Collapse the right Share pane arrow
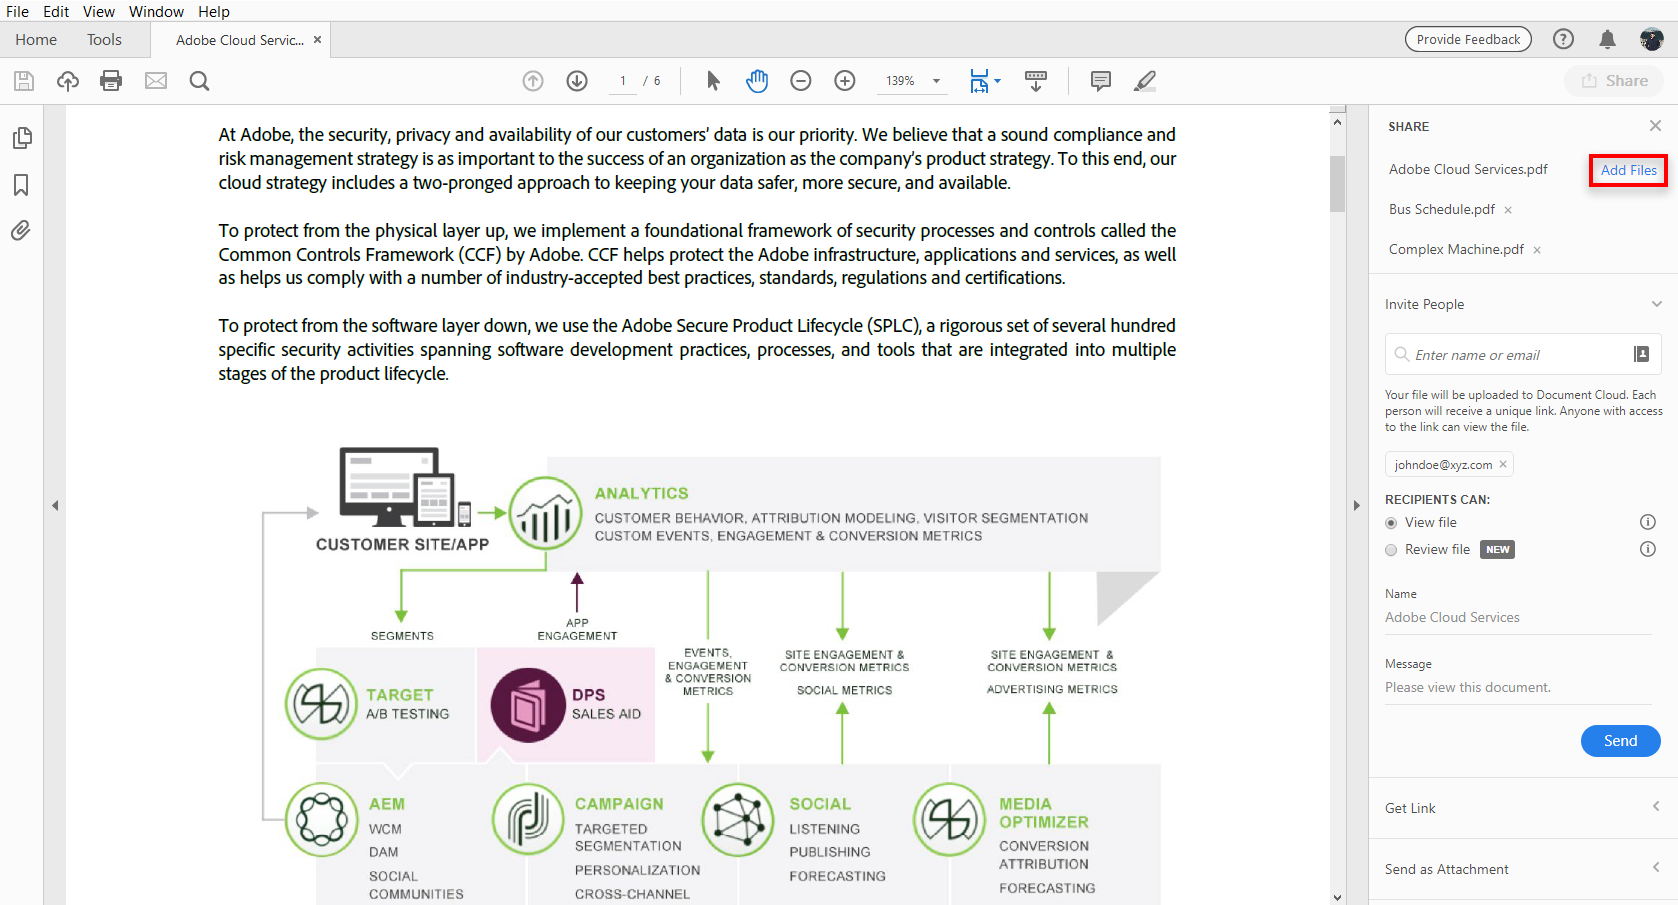The height and width of the screenshot is (905, 1678). coord(1357,506)
